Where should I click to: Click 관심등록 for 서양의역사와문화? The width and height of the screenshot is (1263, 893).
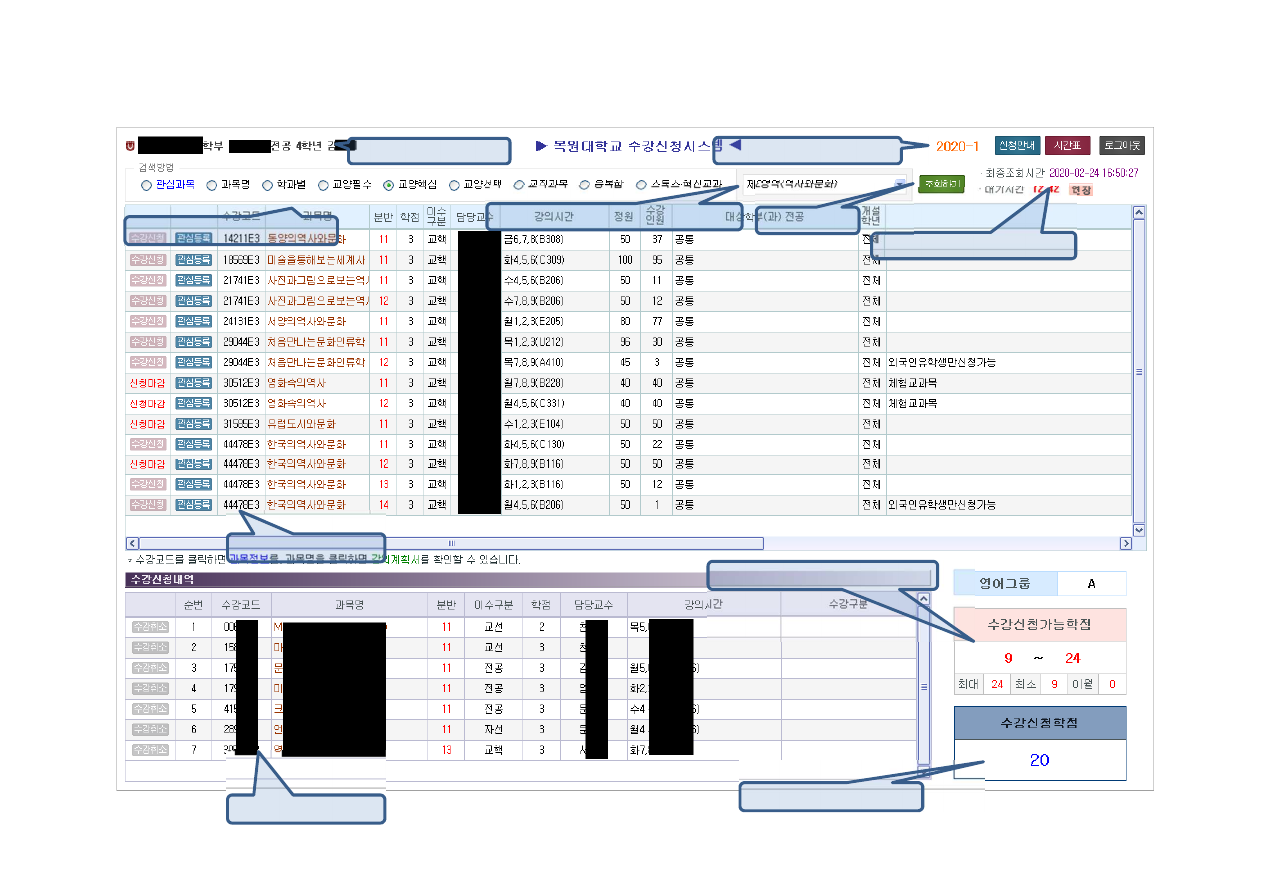pos(193,321)
